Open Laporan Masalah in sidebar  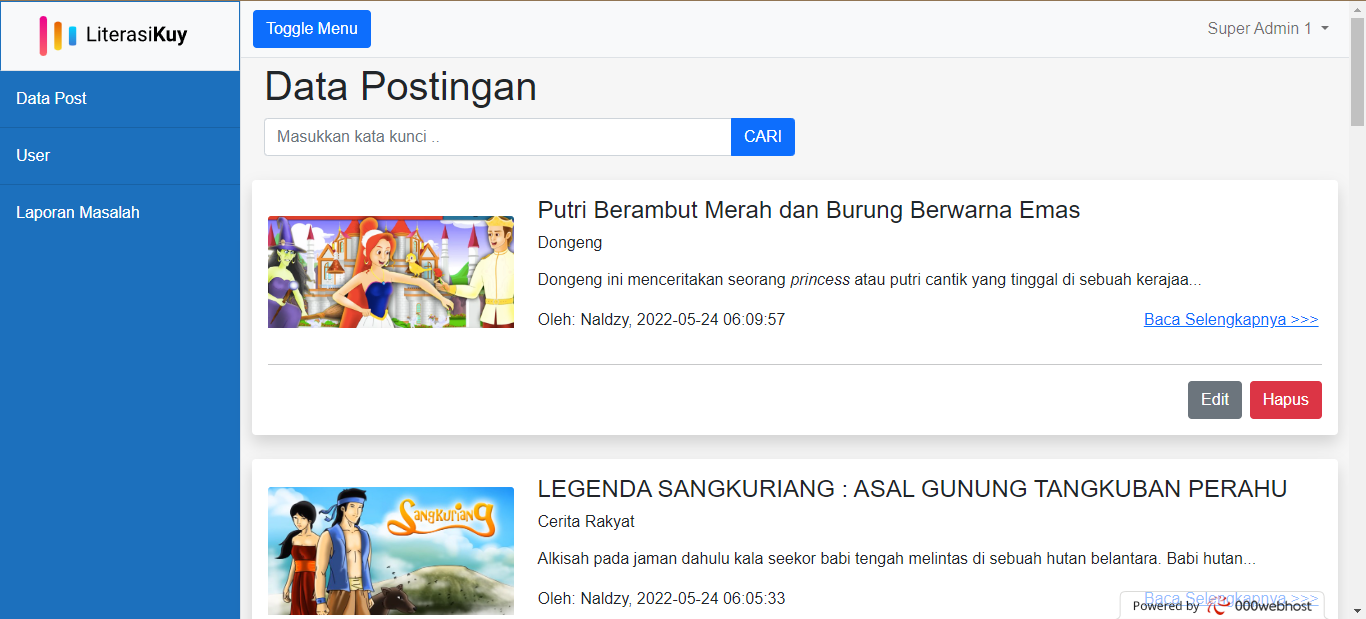tap(120, 213)
